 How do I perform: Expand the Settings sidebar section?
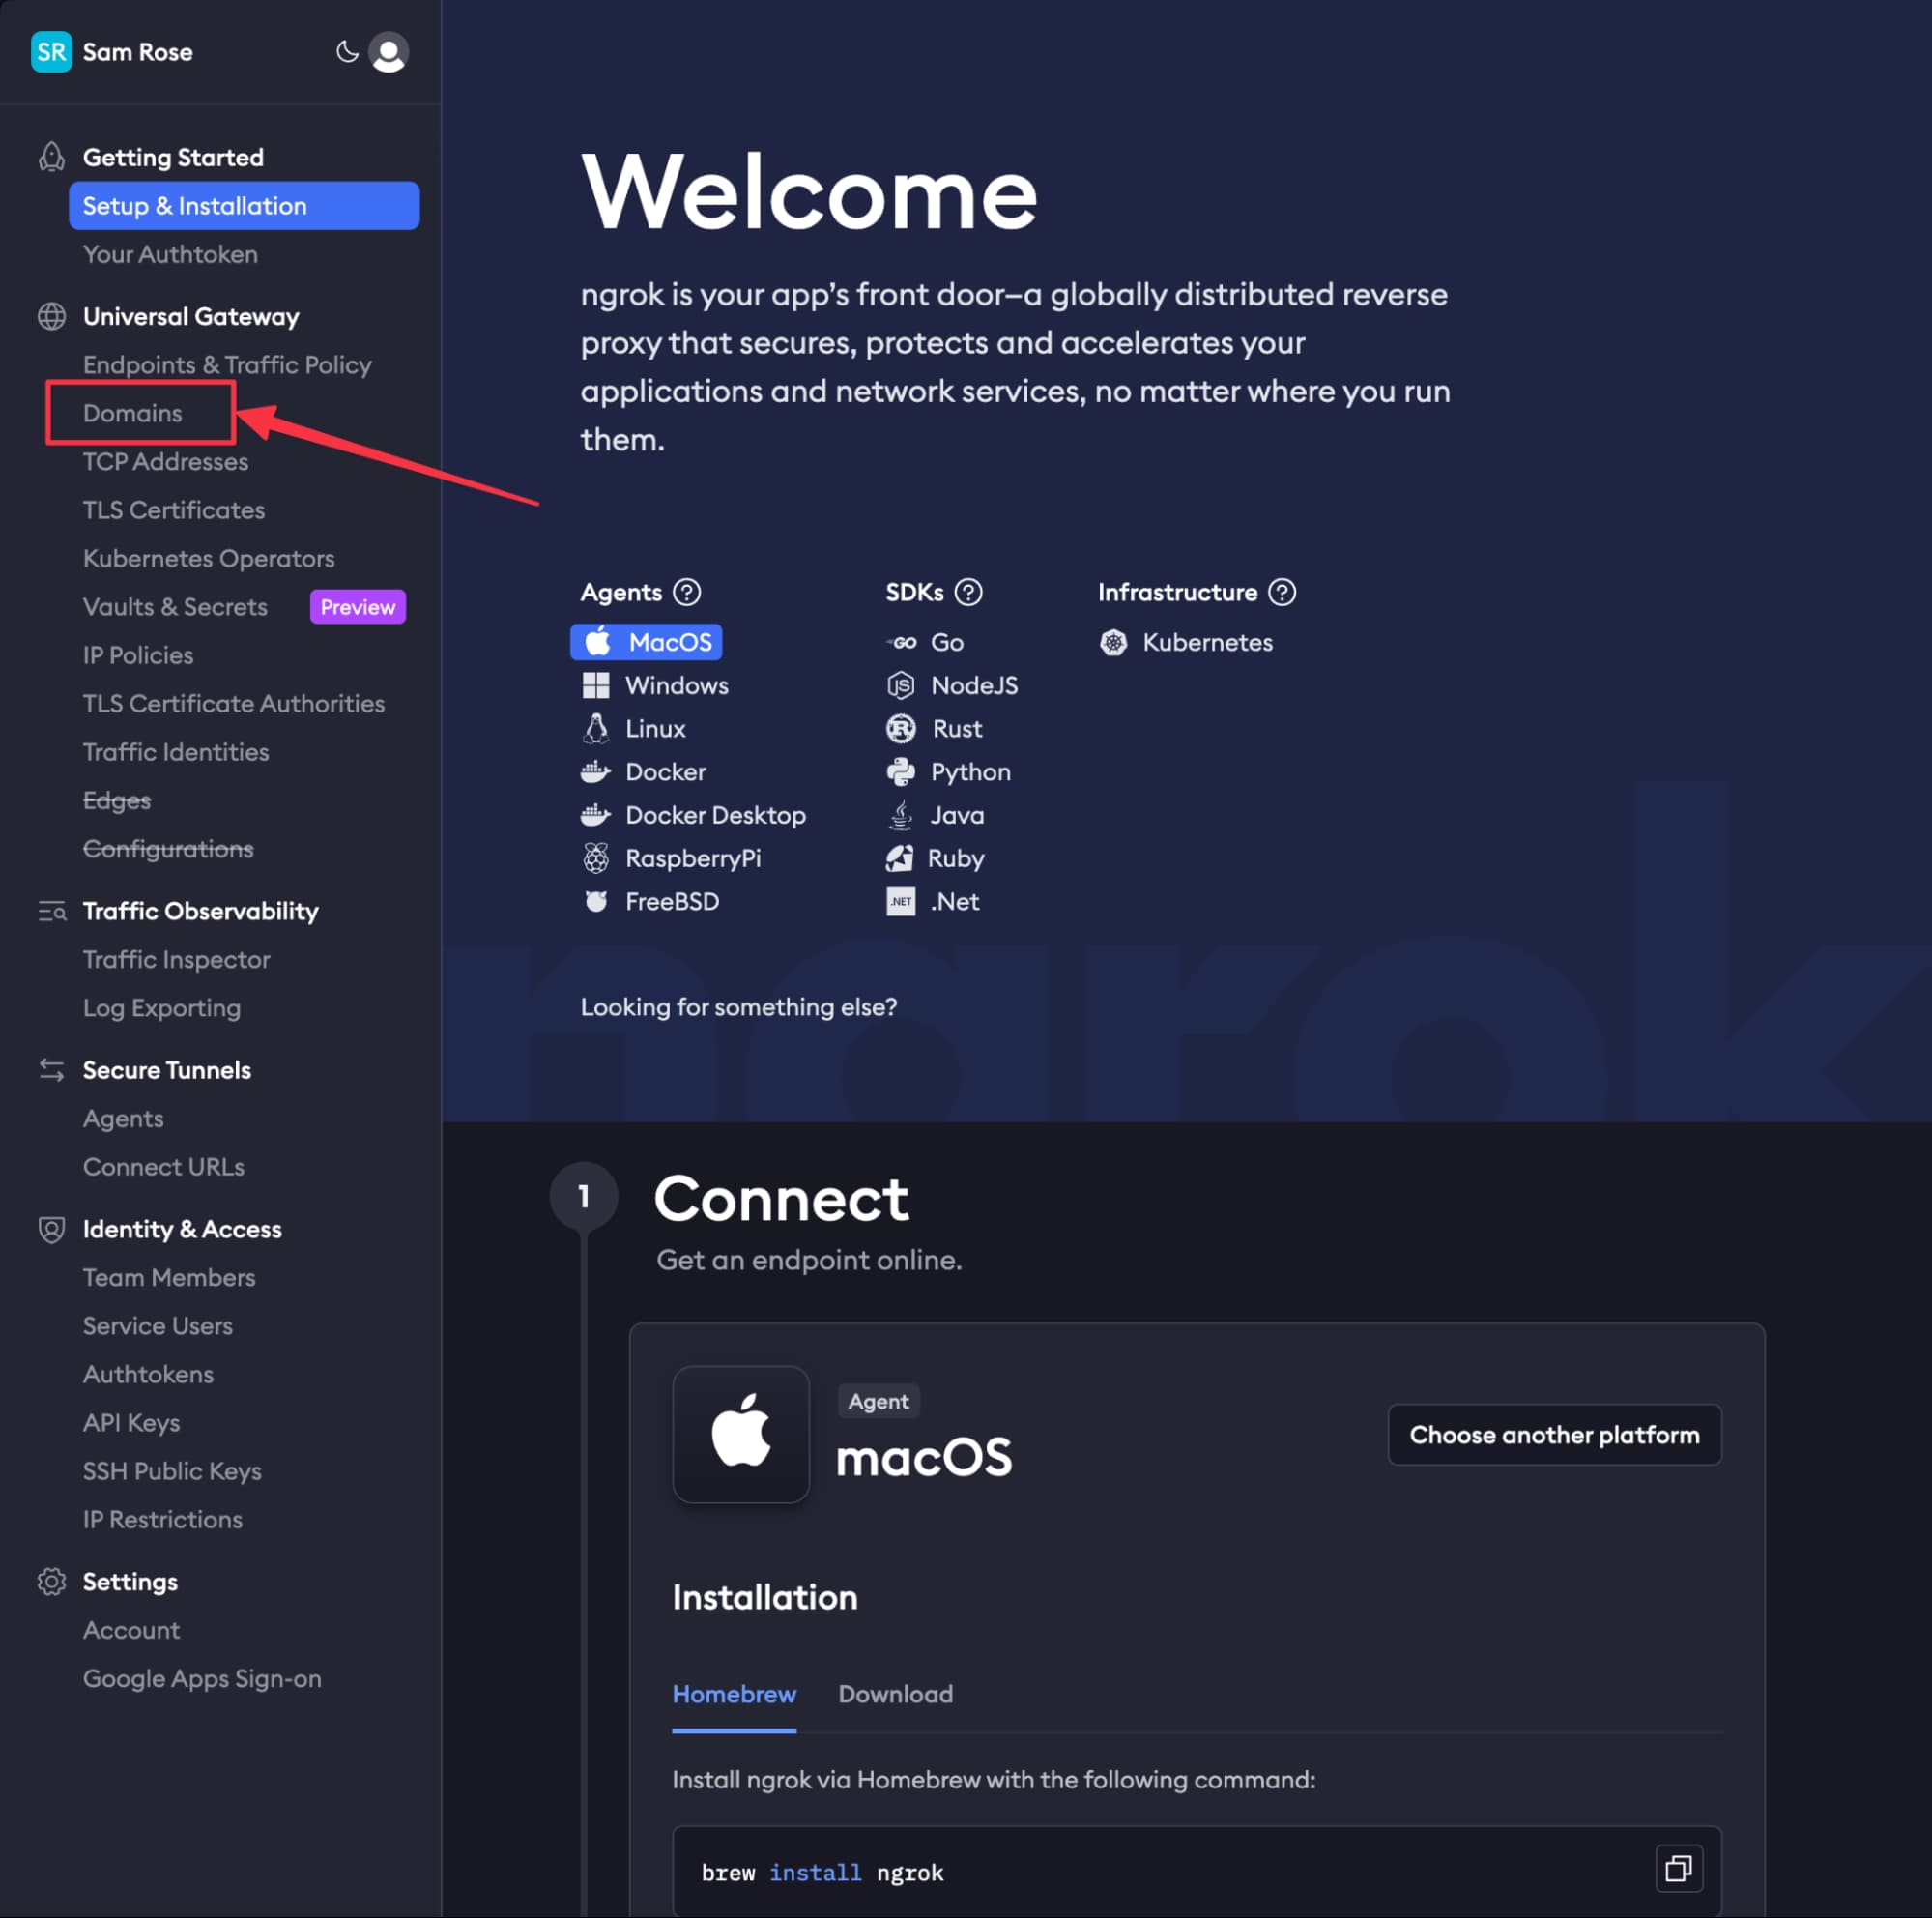130,1582
